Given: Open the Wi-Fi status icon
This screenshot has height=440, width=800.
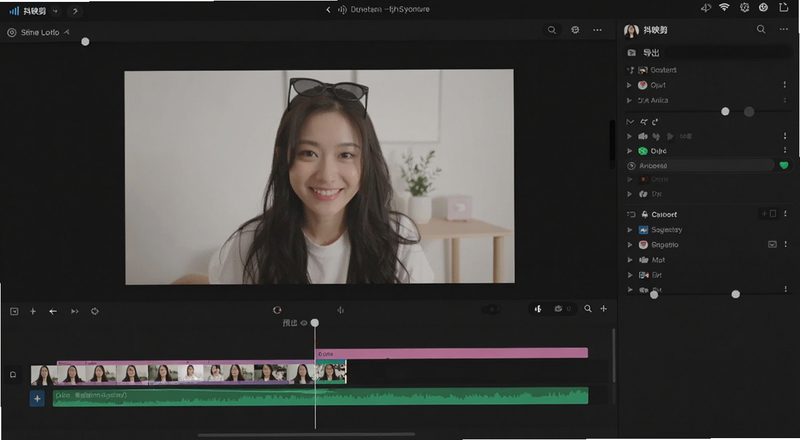Looking at the screenshot, I should tap(724, 7).
